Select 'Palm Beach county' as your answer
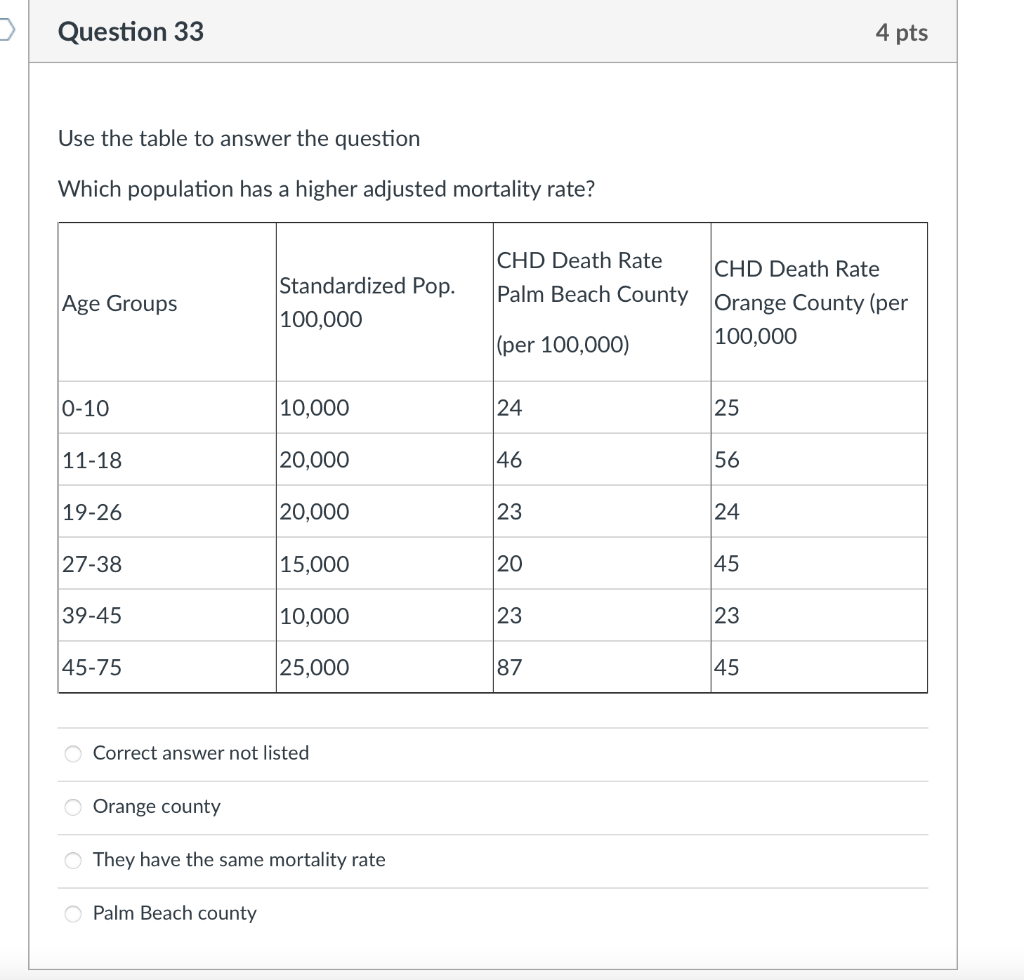 pyautogui.click(x=72, y=912)
